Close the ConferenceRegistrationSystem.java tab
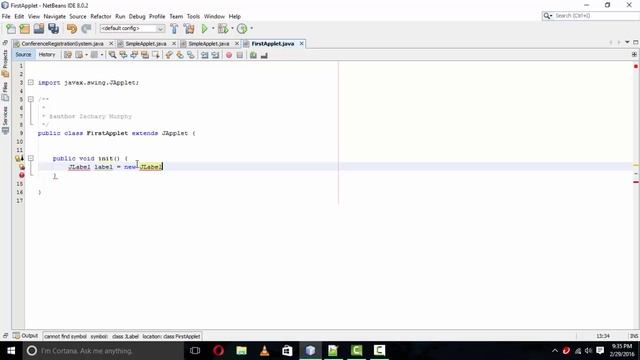Screen dimensions: 640x360 (x=111, y=44)
